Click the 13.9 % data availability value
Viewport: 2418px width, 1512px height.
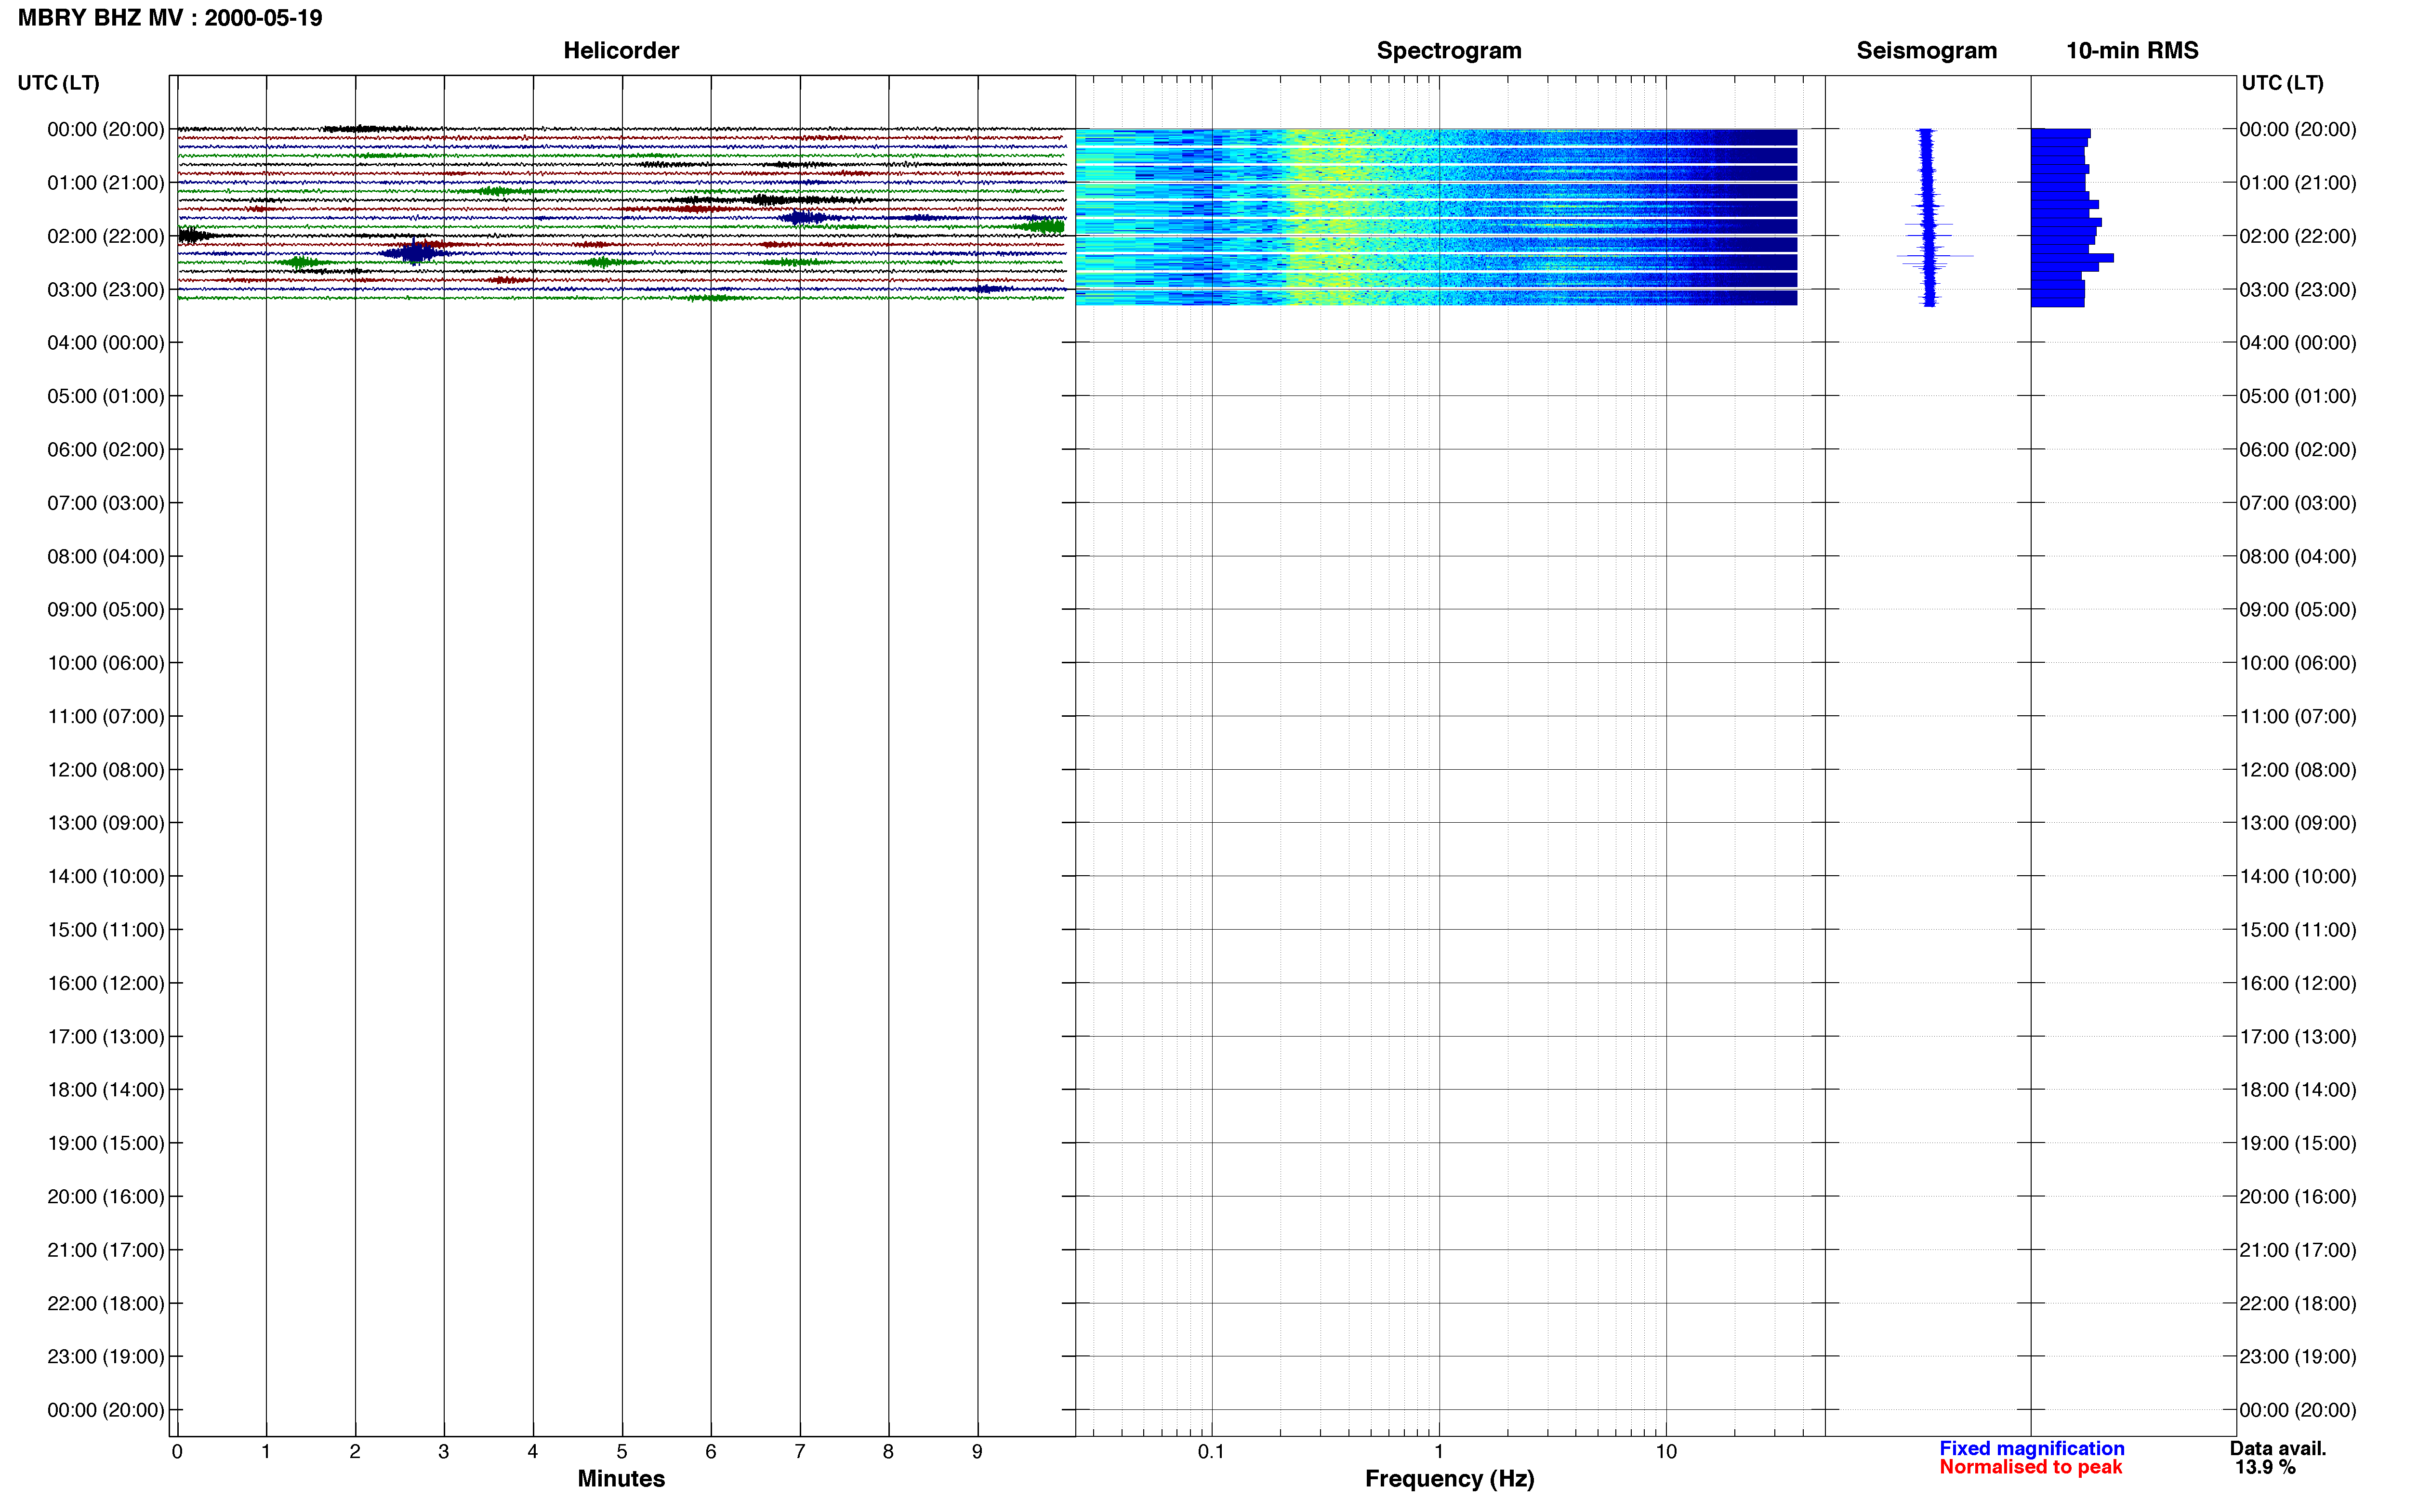coord(2265,1467)
